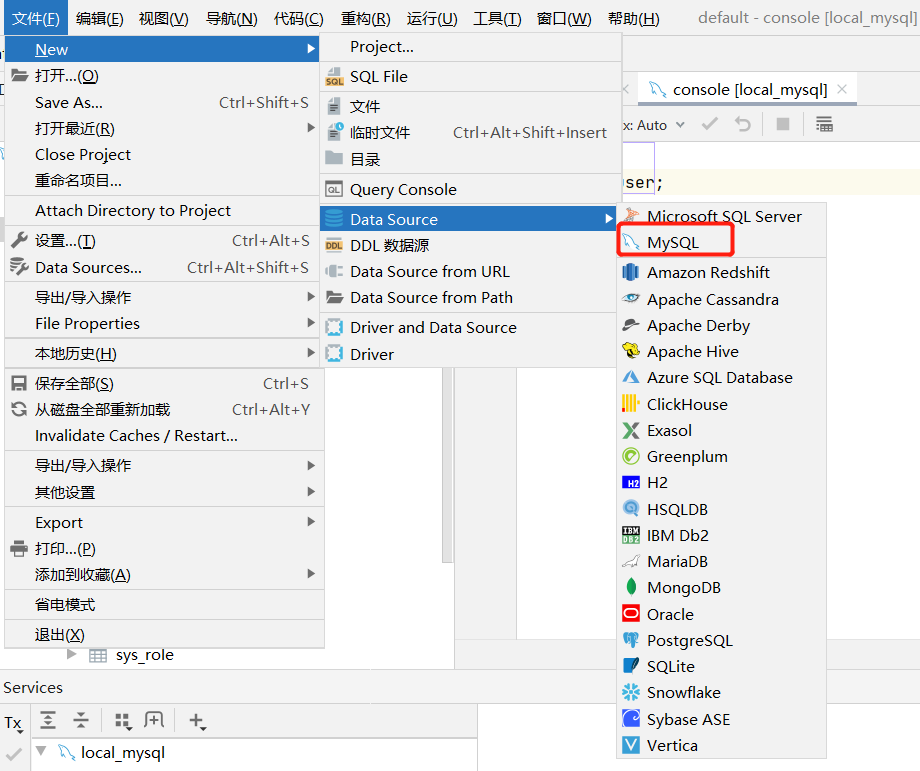Screen dimensions: 920x771
Task: Choose the PostgreSQL entry
Action: [x=722, y=640]
